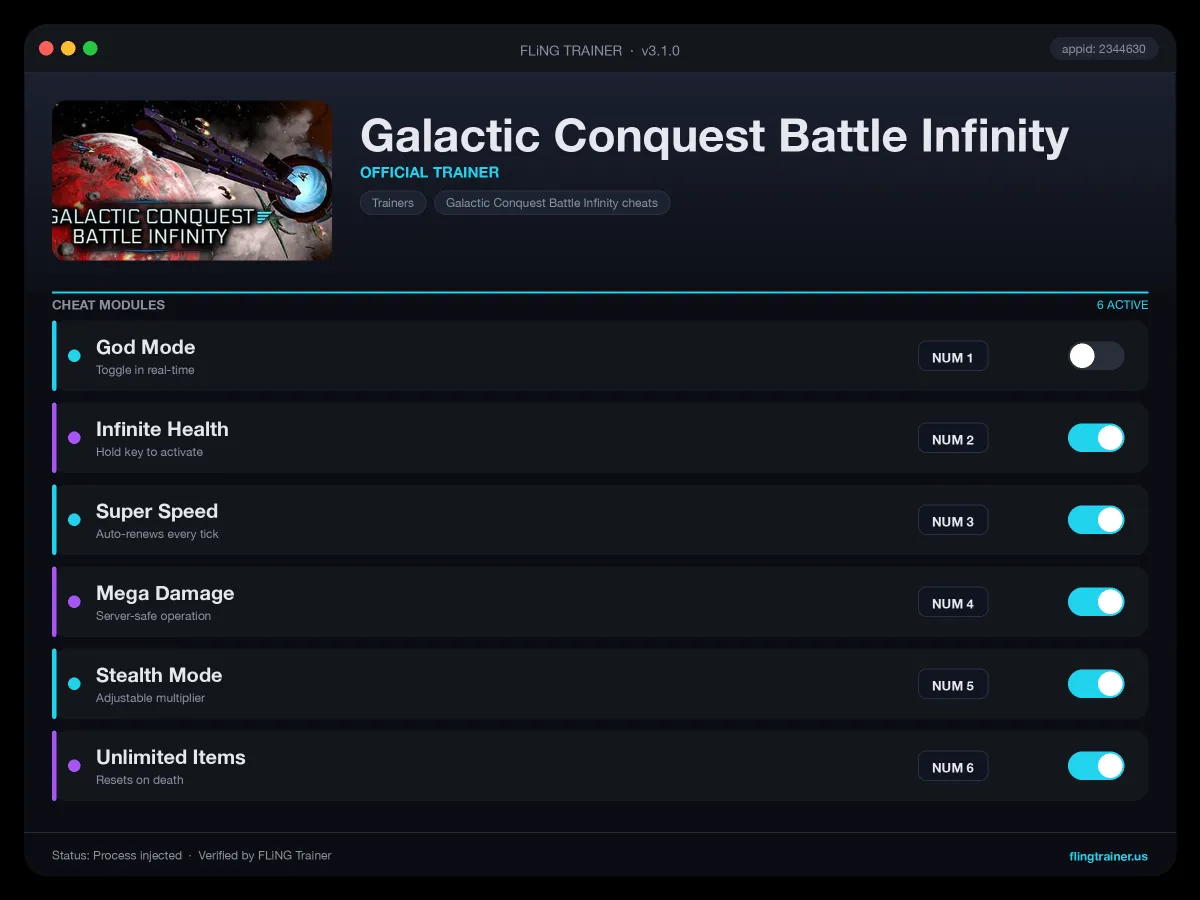Open the Galactic Conquest Battle Infinity cheats tag

tap(552, 203)
